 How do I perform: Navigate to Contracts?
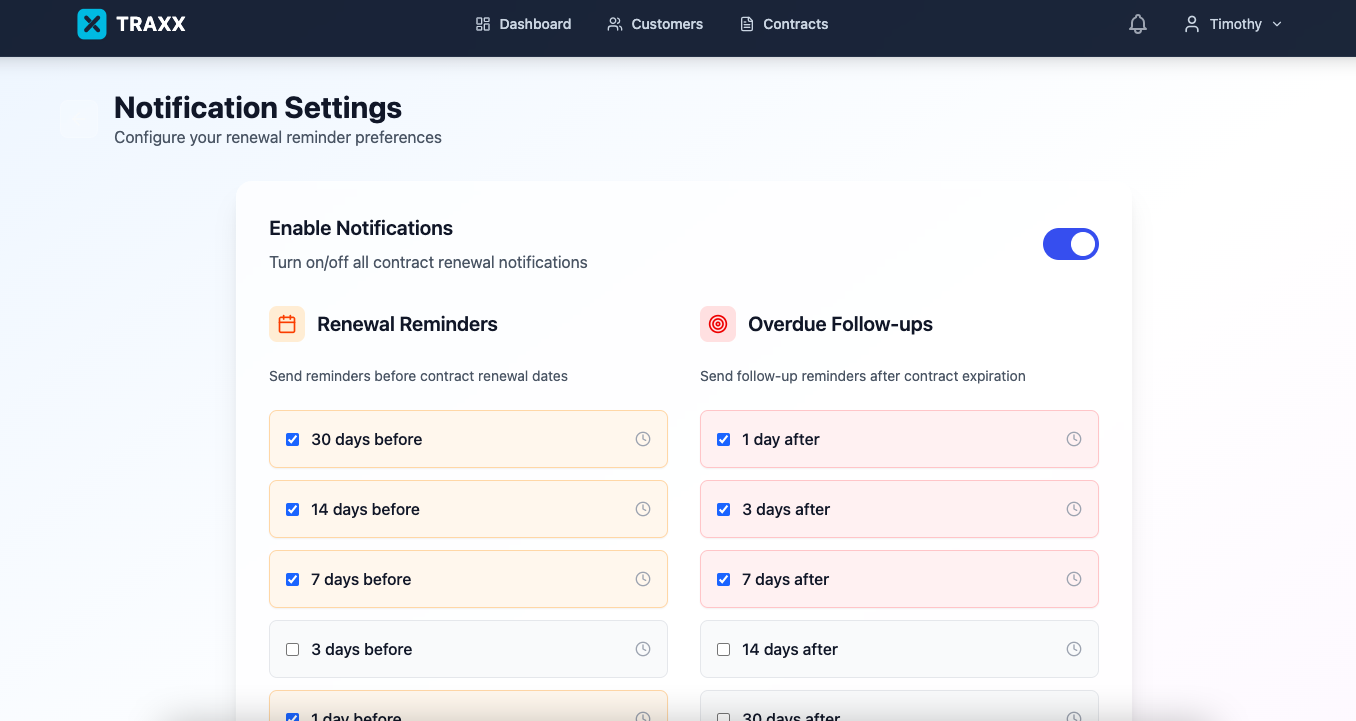[784, 24]
